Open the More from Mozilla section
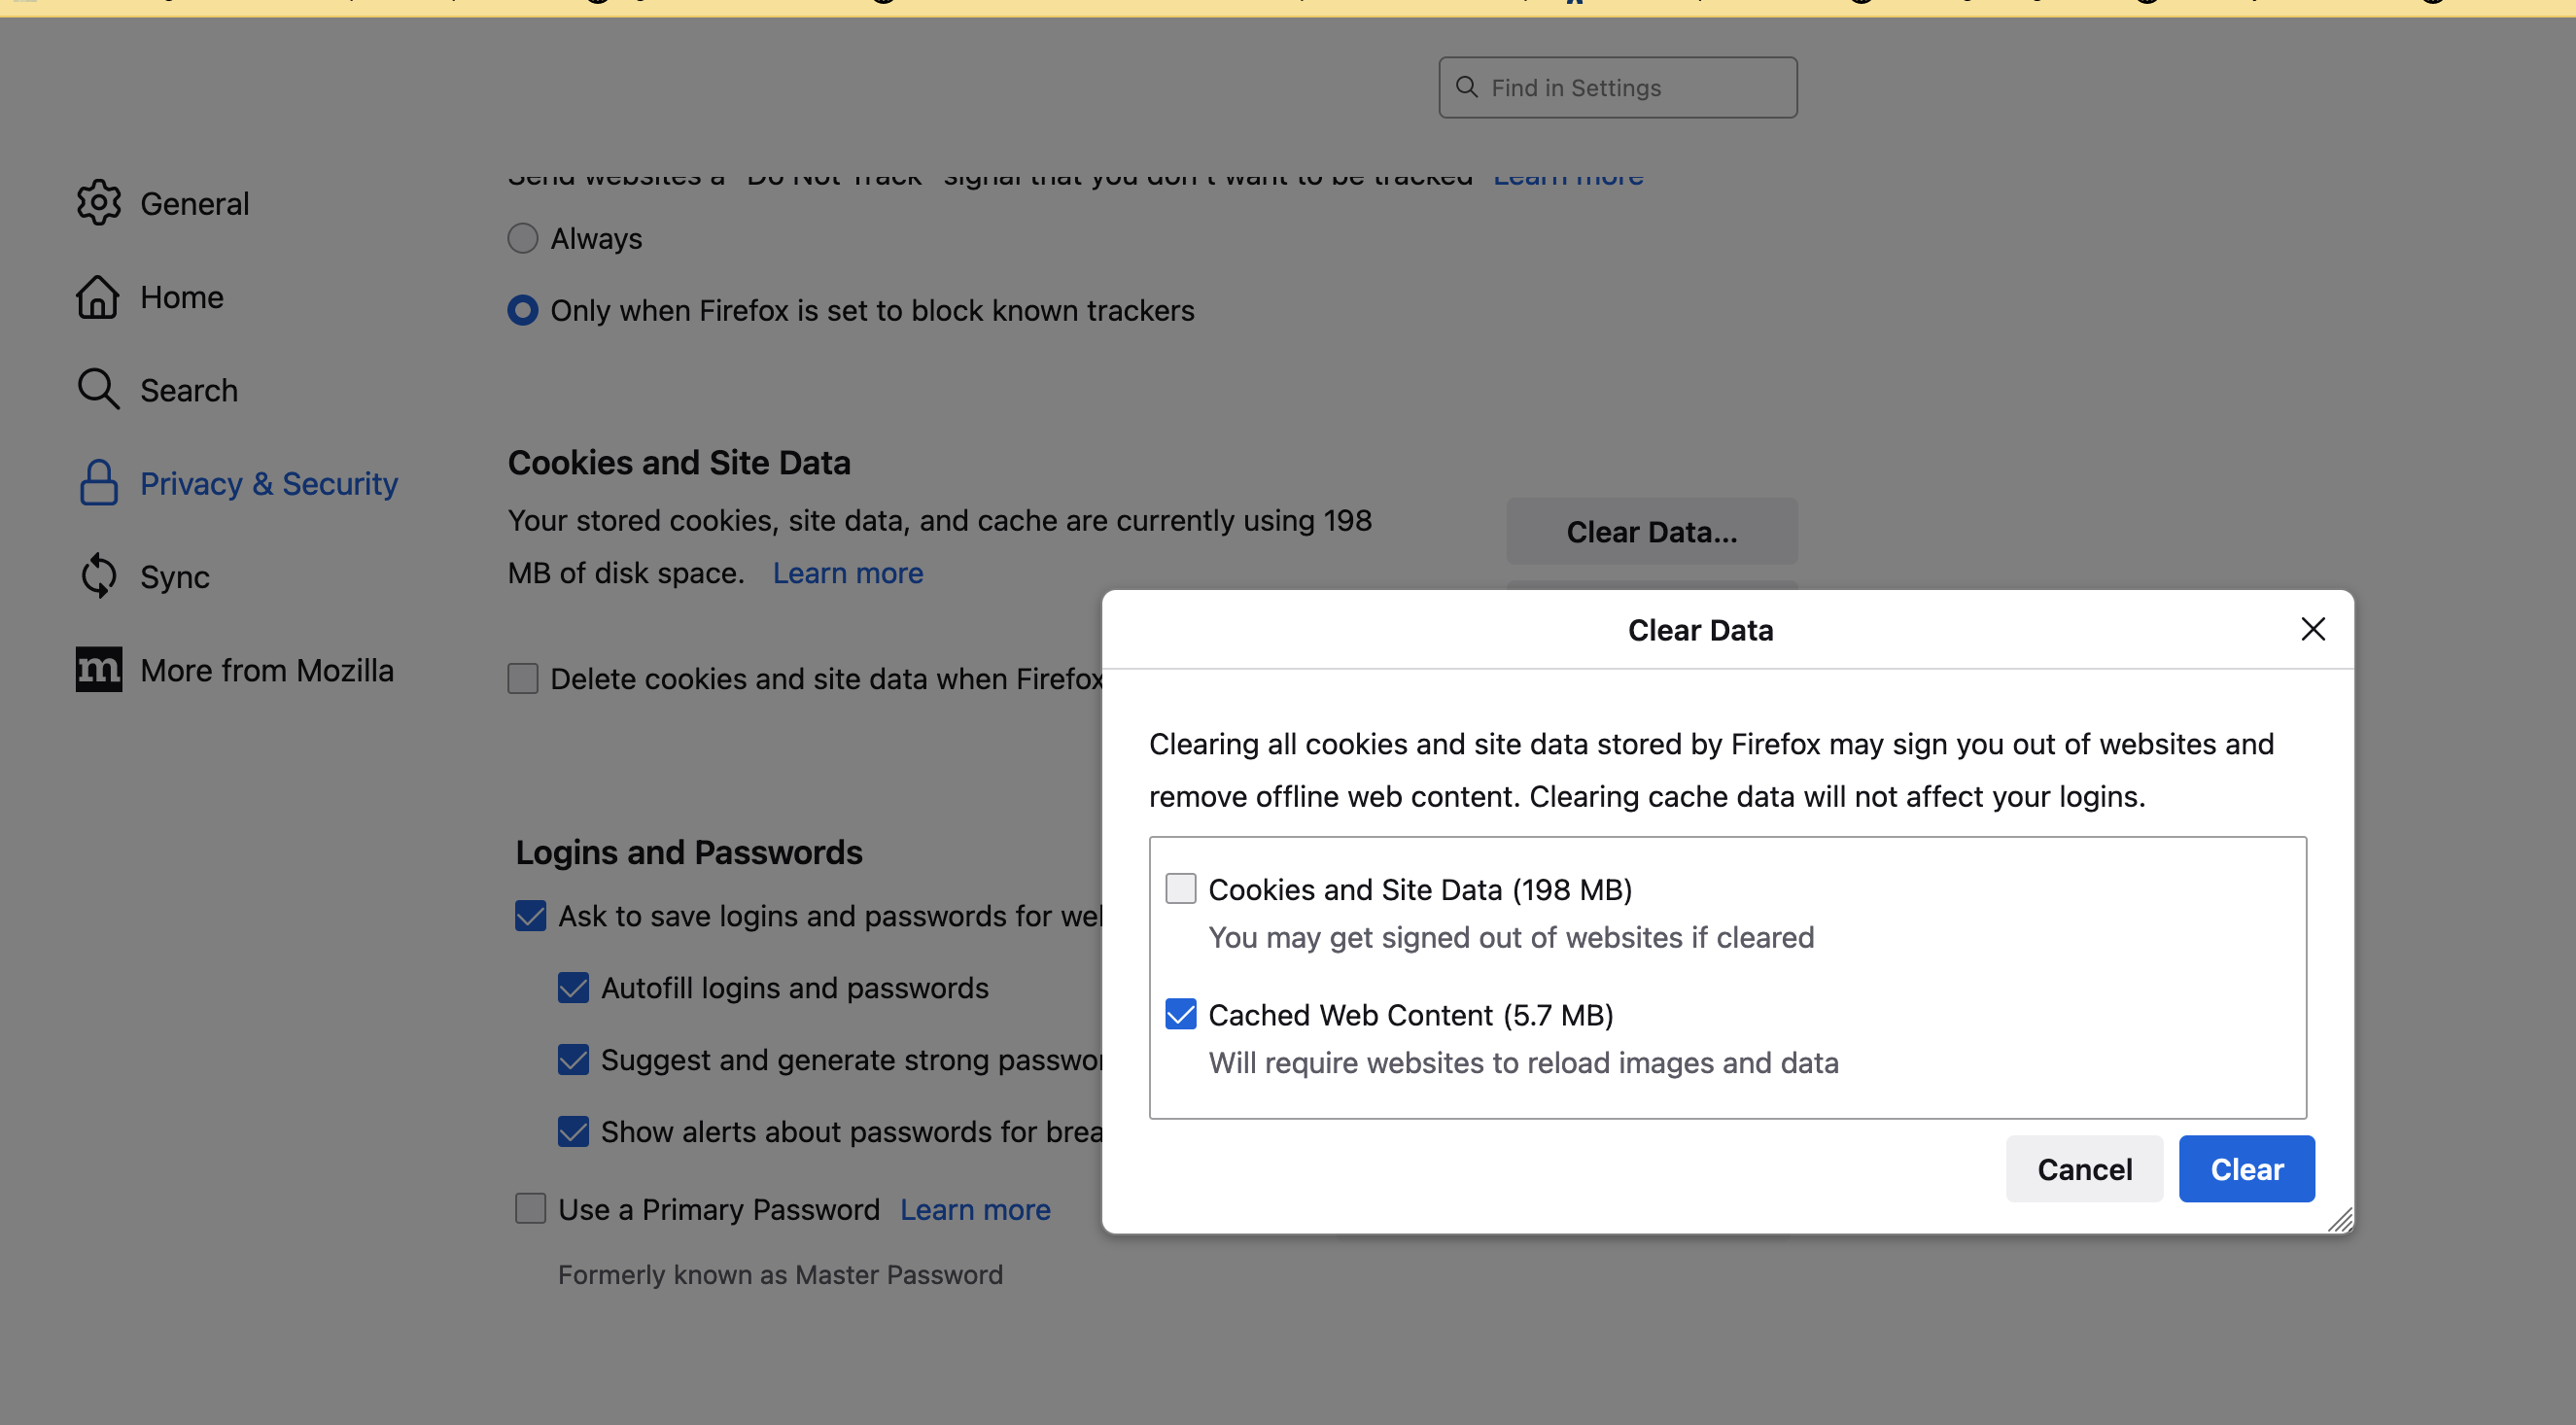 click(266, 669)
